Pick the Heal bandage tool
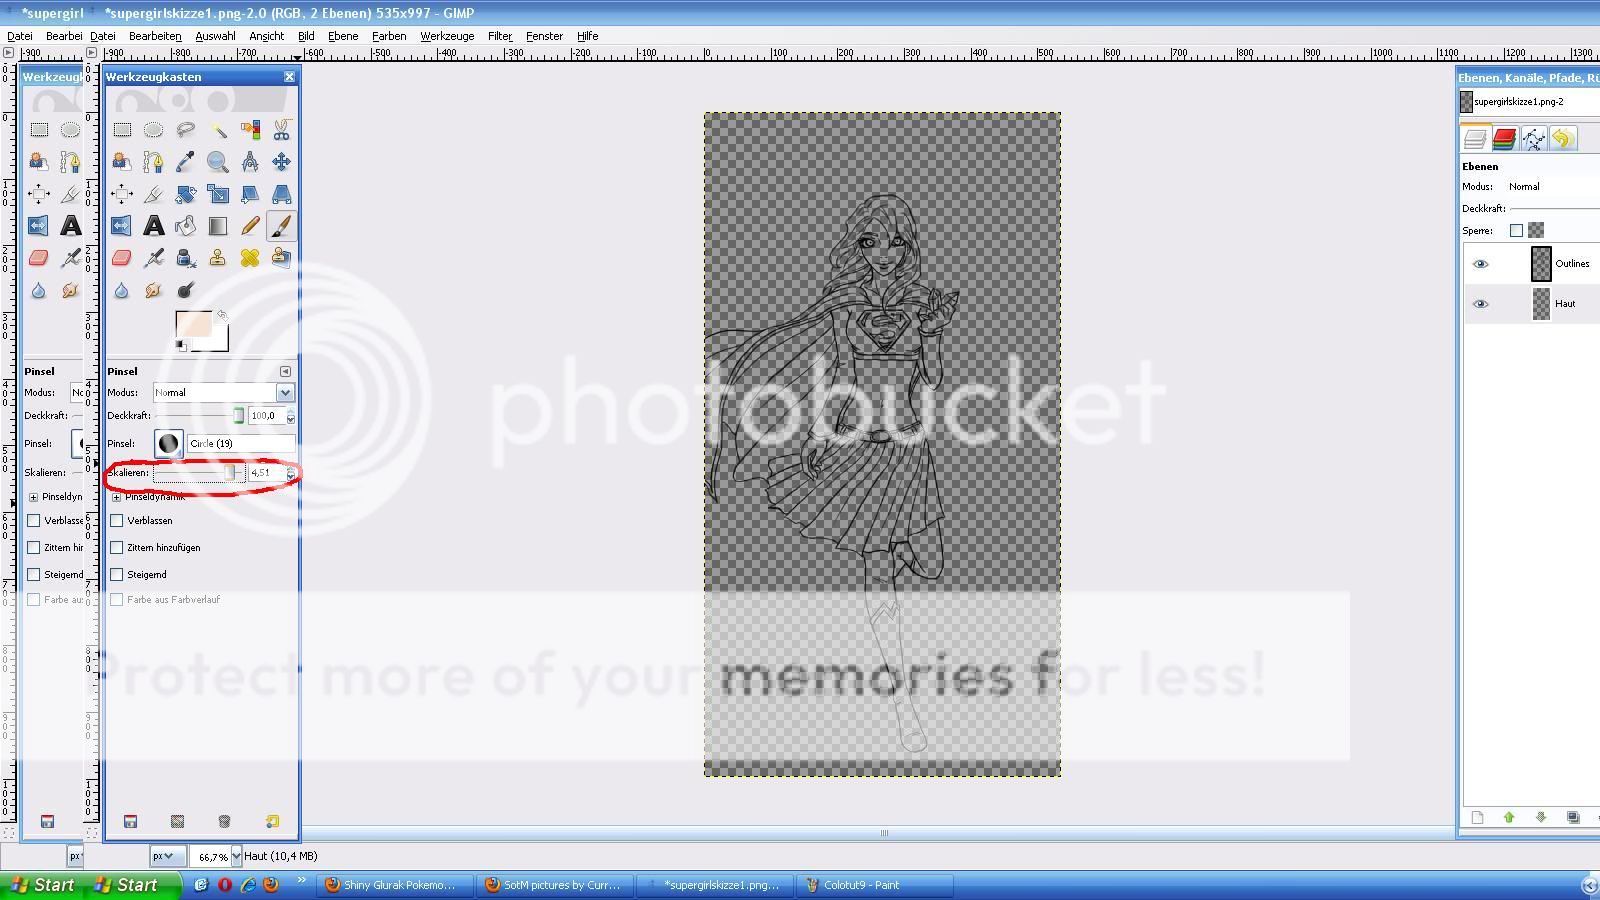The height and width of the screenshot is (900, 1600). pyautogui.click(x=250, y=258)
